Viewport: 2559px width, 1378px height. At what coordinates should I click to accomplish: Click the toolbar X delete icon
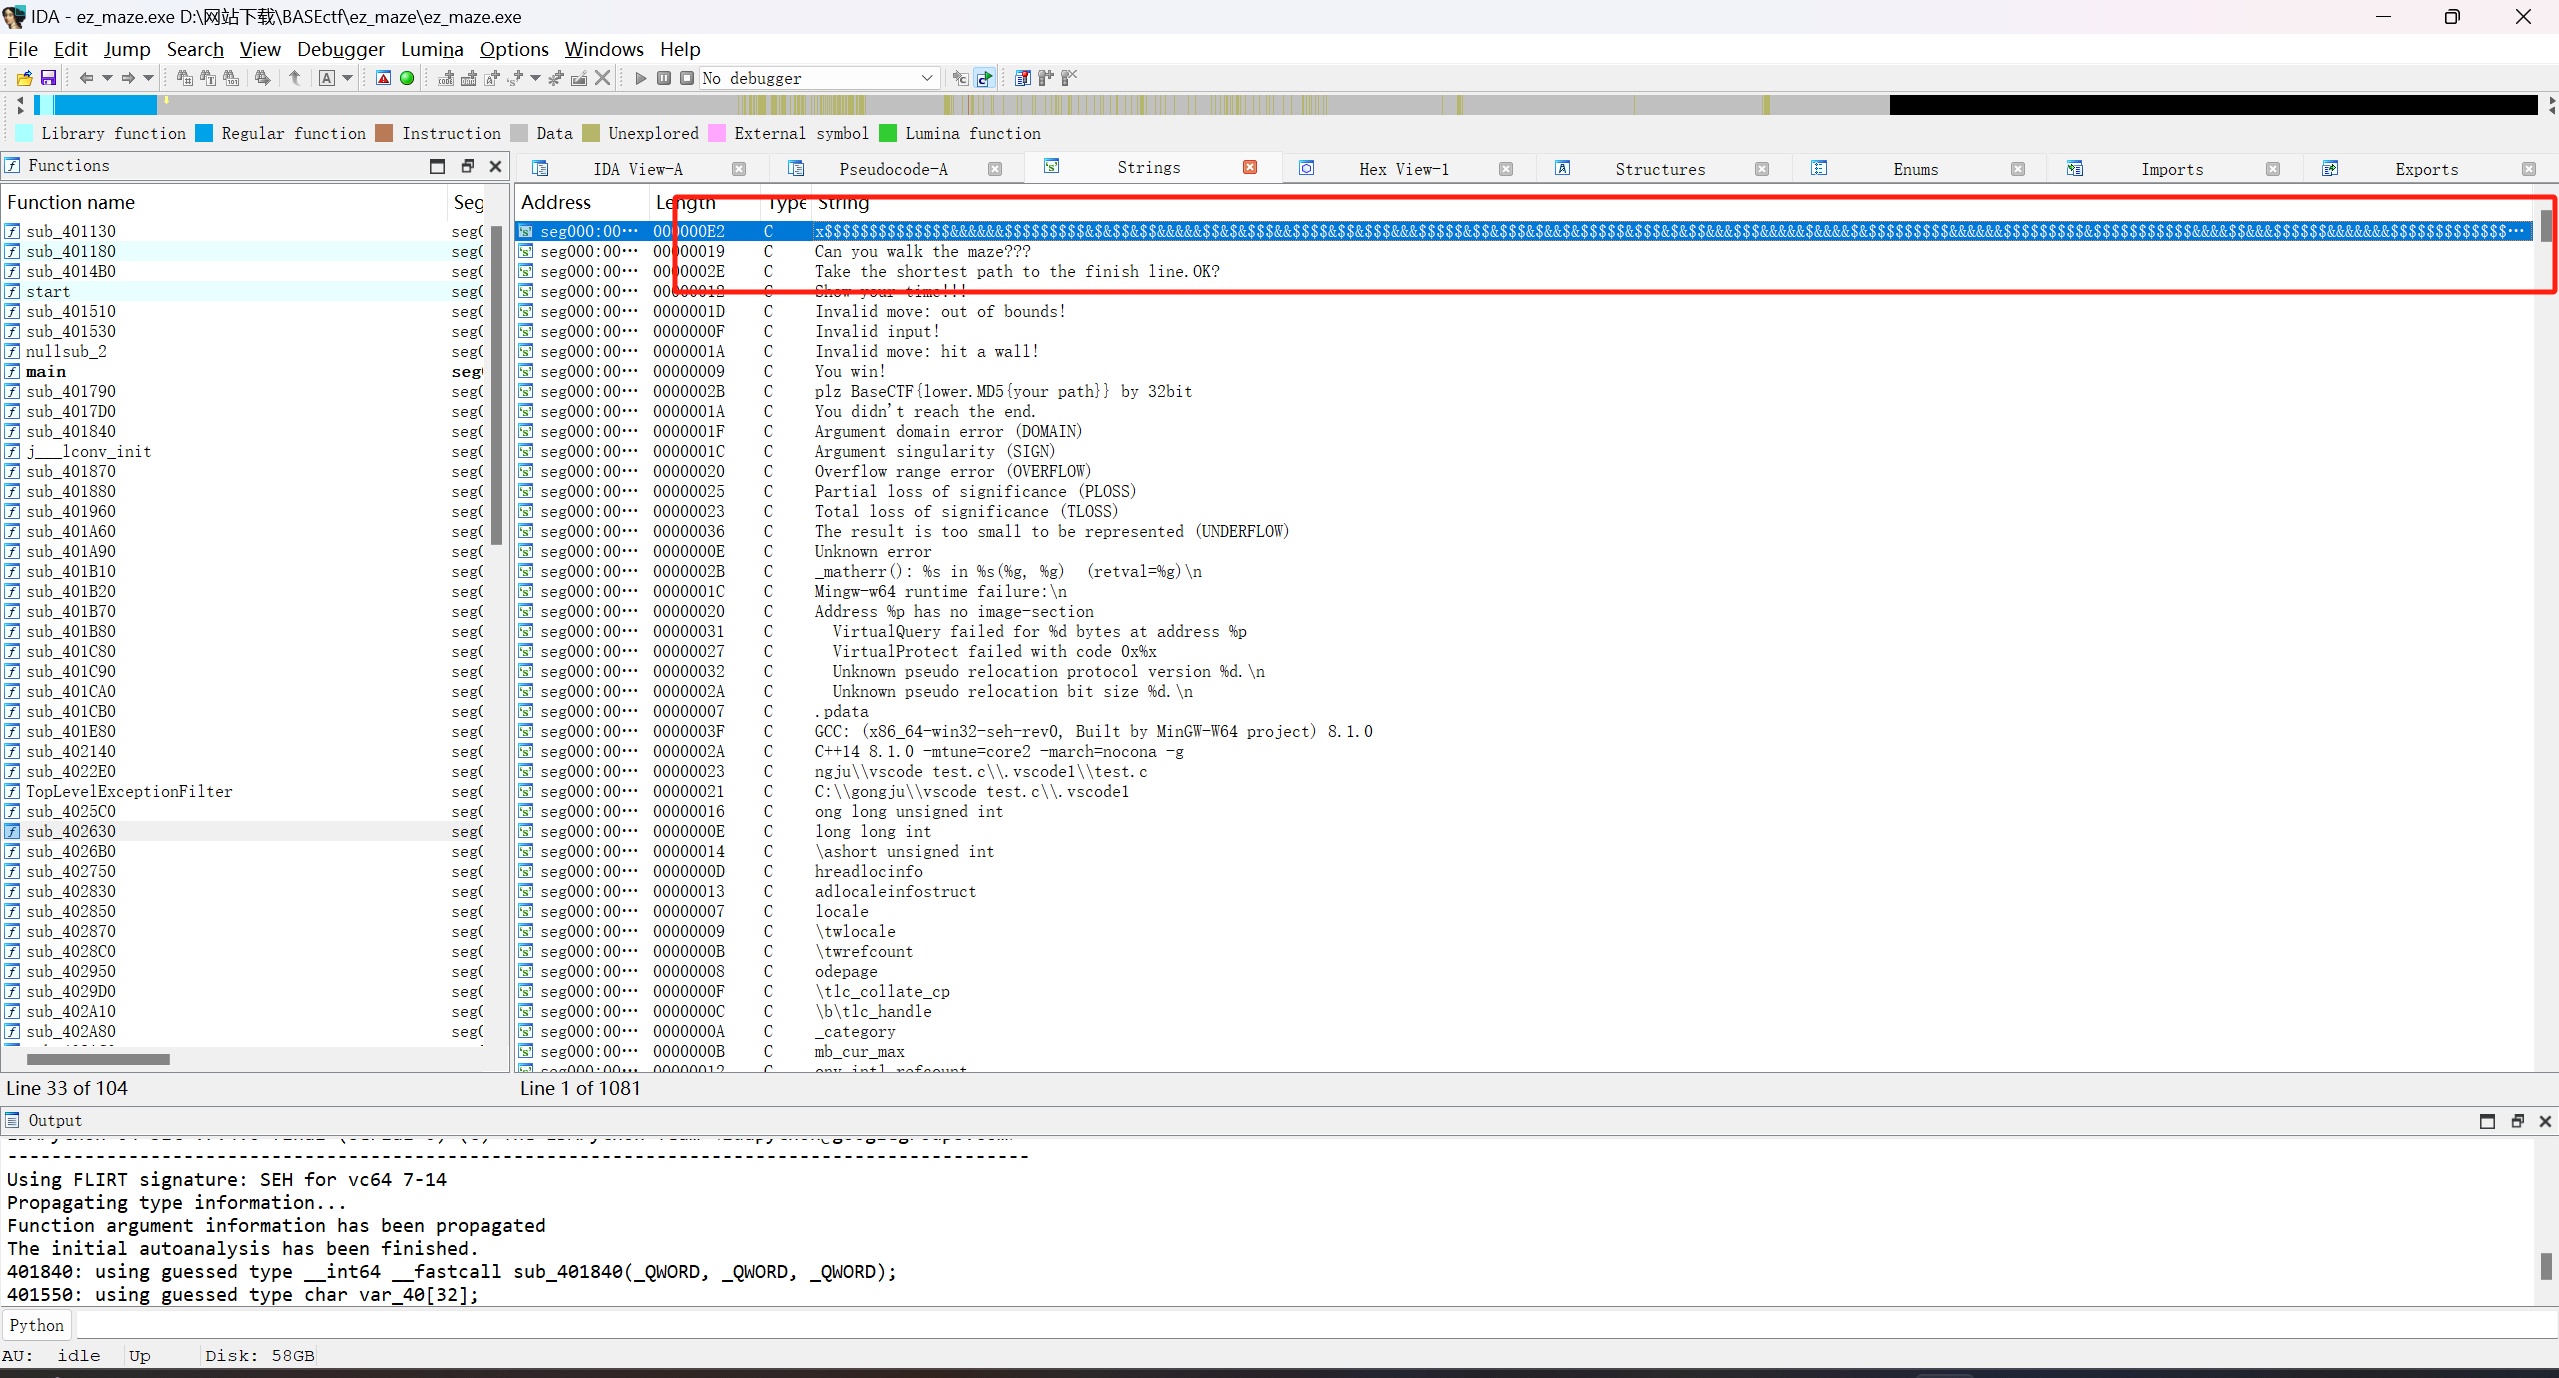pyautogui.click(x=602, y=78)
